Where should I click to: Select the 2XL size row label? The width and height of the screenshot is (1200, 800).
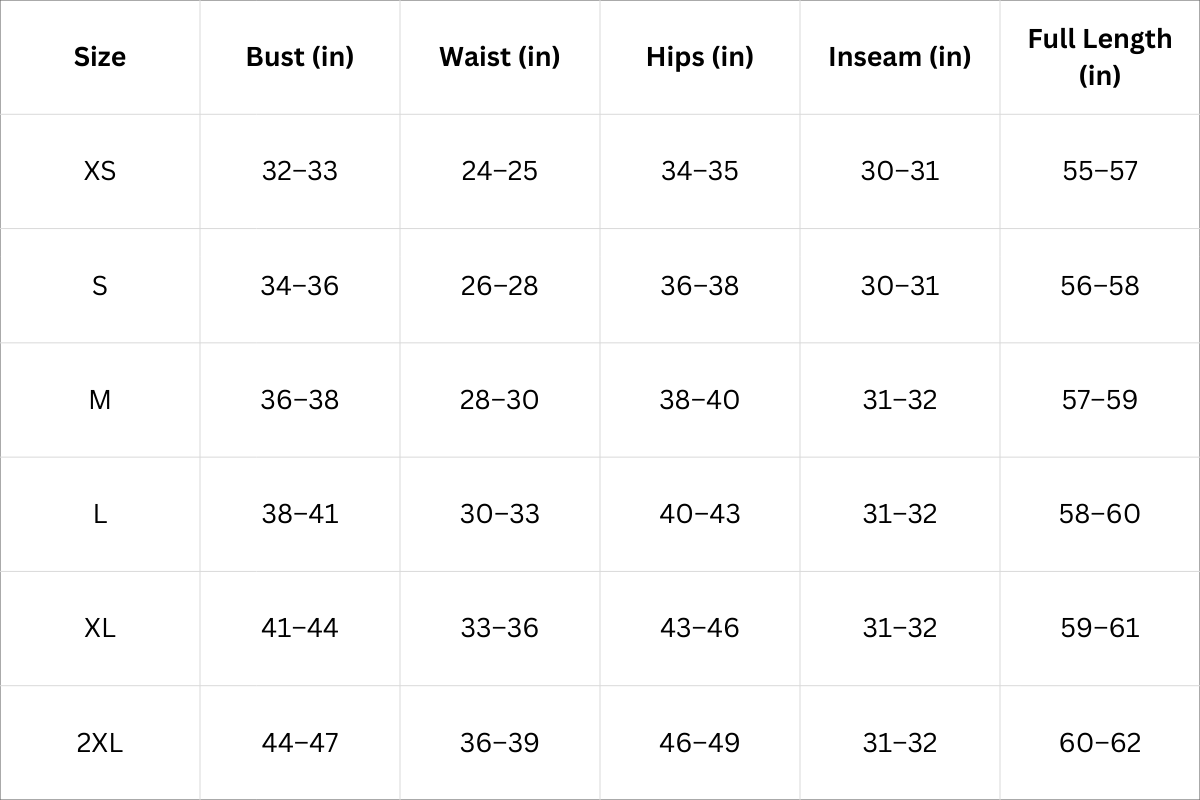[100, 743]
